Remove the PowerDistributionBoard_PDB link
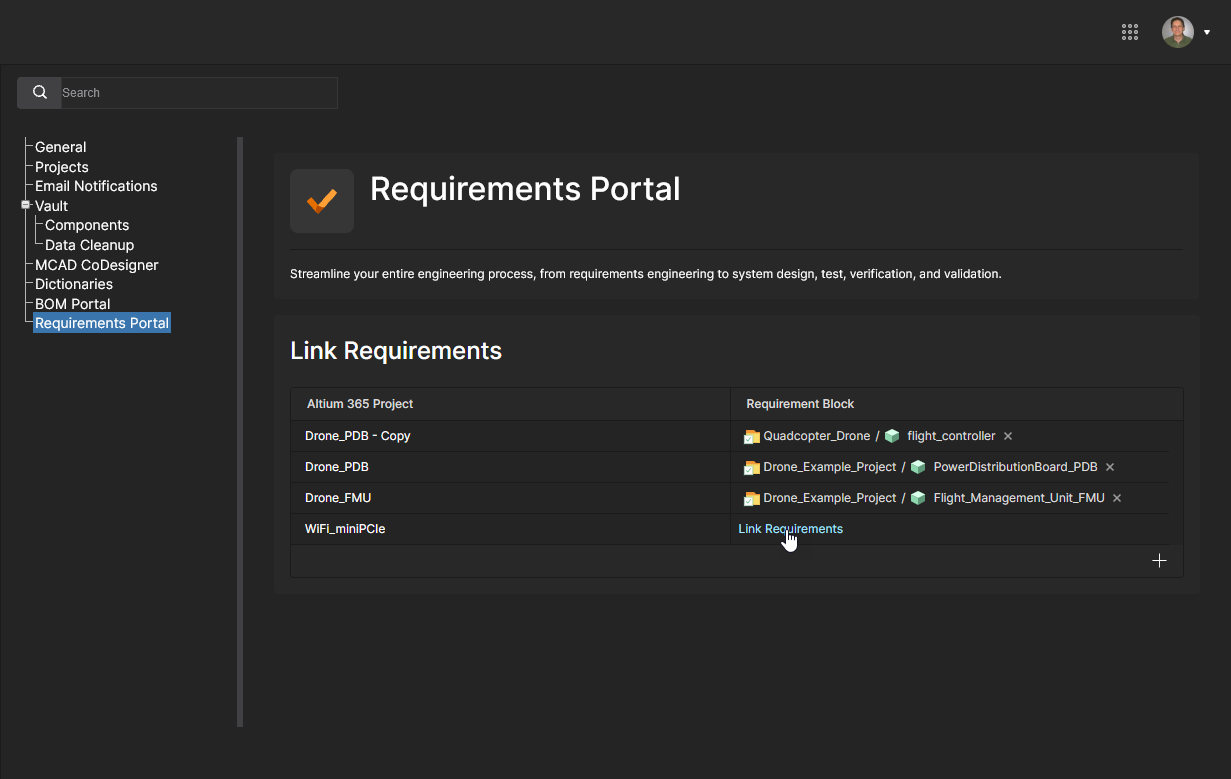This screenshot has width=1231, height=779. (1110, 467)
